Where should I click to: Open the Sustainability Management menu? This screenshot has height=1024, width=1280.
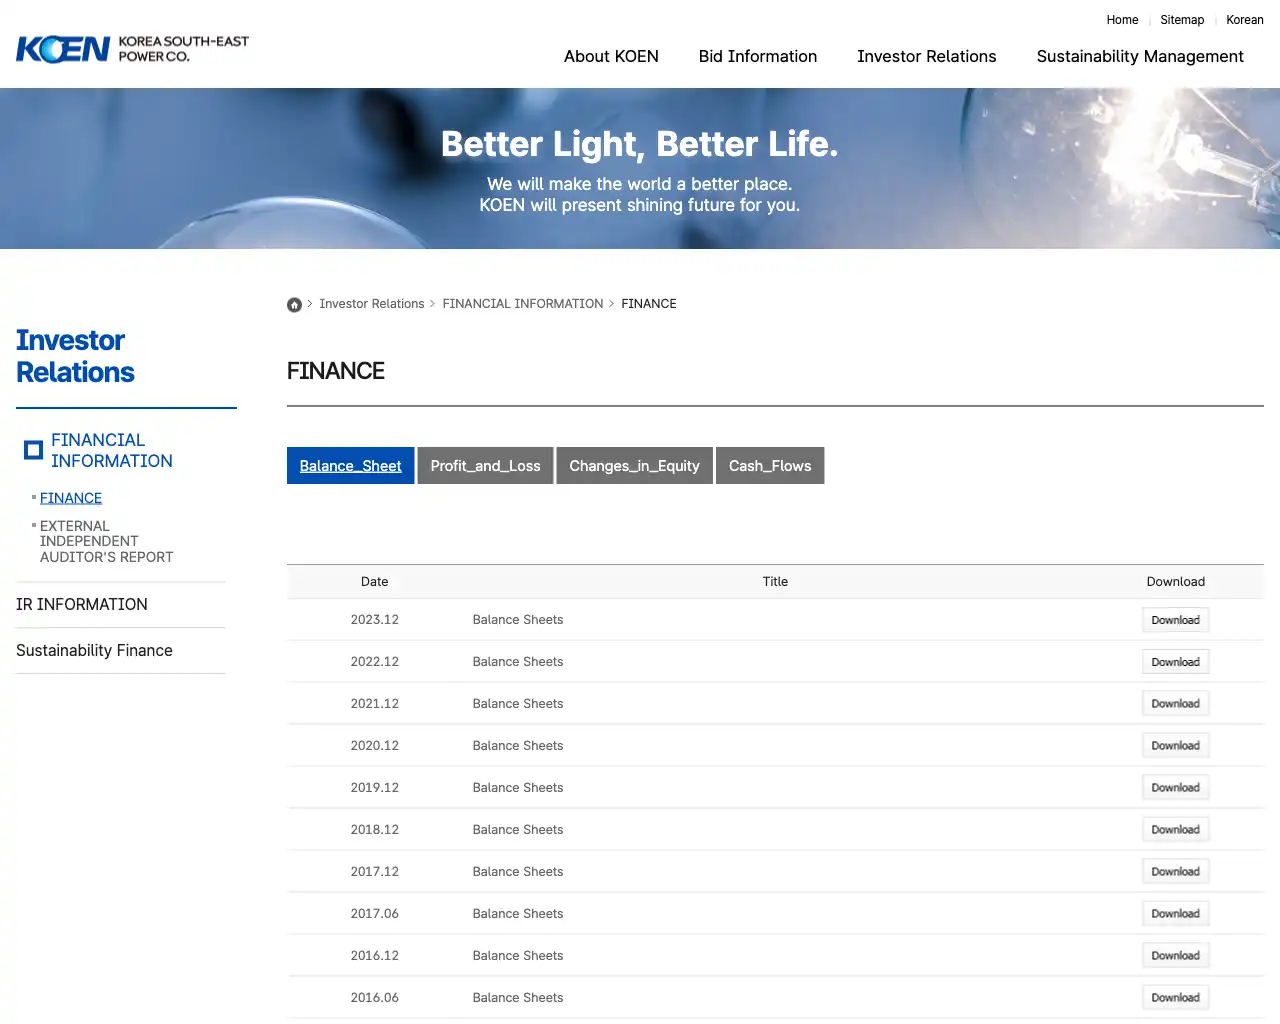(x=1139, y=57)
